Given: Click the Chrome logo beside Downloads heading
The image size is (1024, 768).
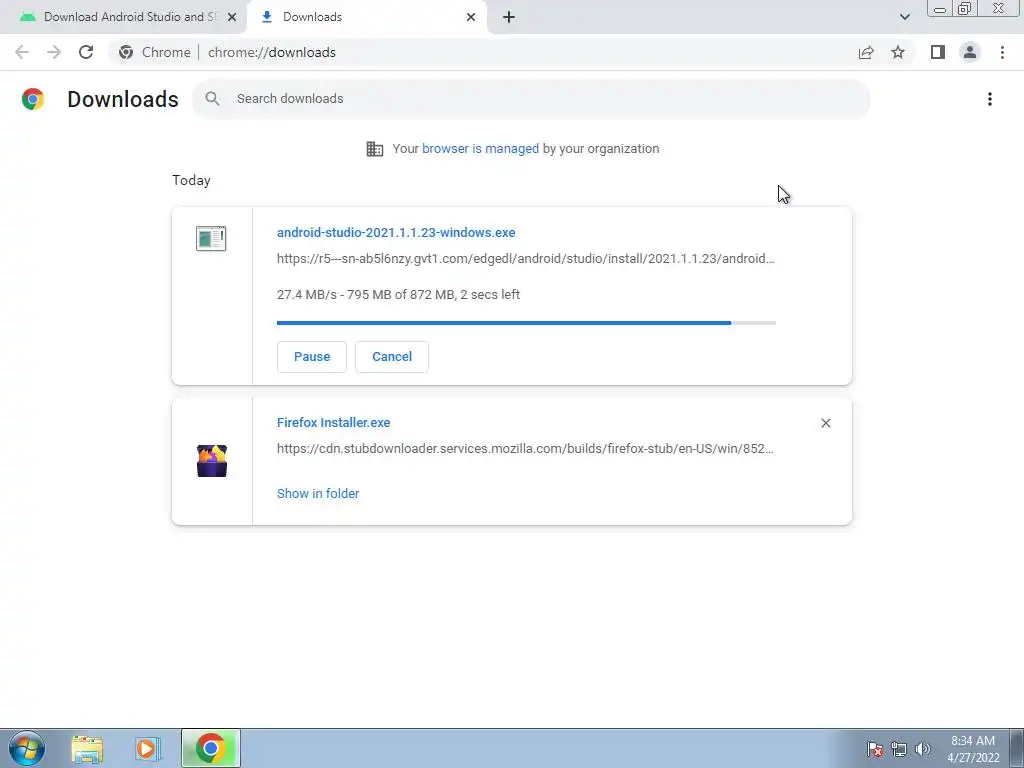Looking at the screenshot, I should (x=33, y=99).
